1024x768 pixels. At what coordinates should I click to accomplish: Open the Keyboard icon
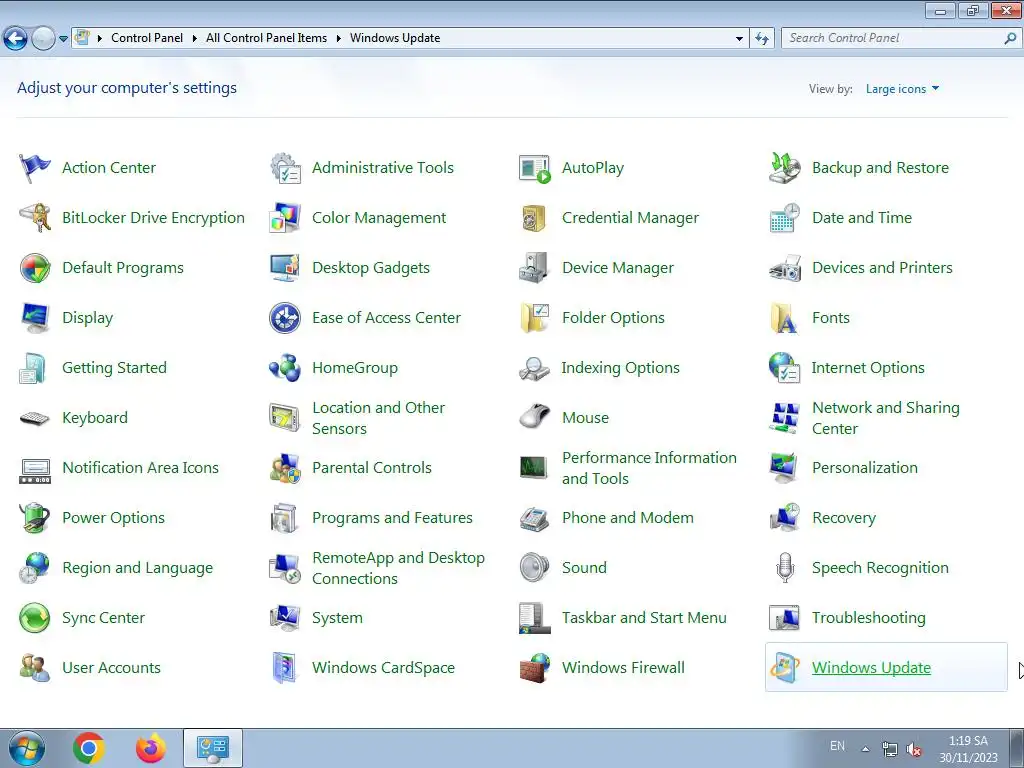pyautogui.click(x=35, y=418)
